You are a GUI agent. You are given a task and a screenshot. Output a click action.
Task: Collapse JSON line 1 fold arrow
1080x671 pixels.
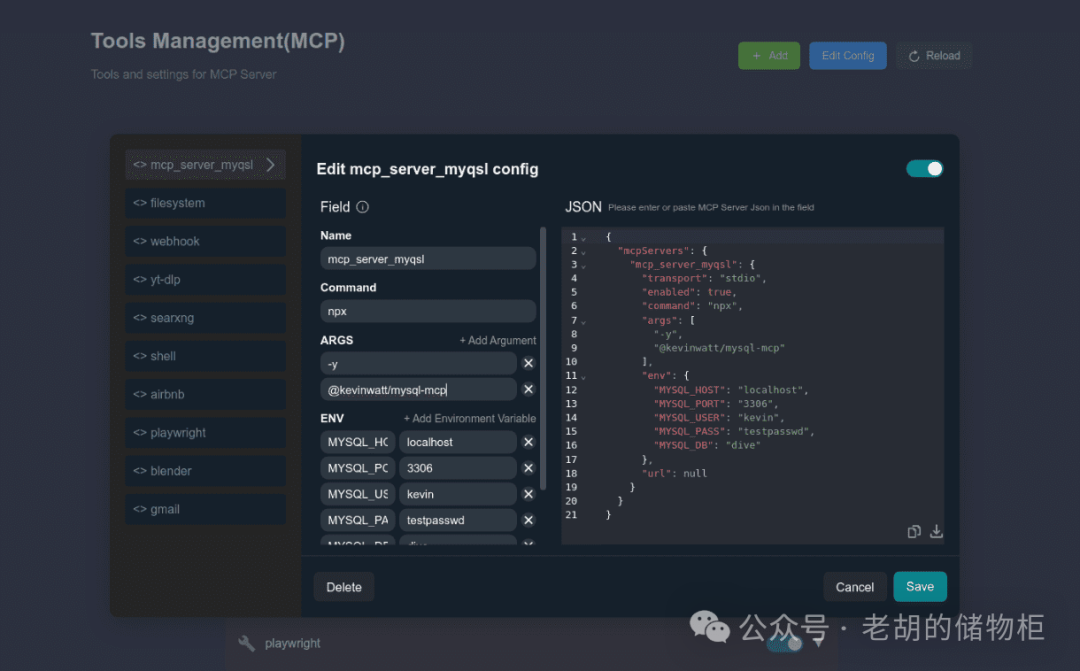[x=583, y=238]
